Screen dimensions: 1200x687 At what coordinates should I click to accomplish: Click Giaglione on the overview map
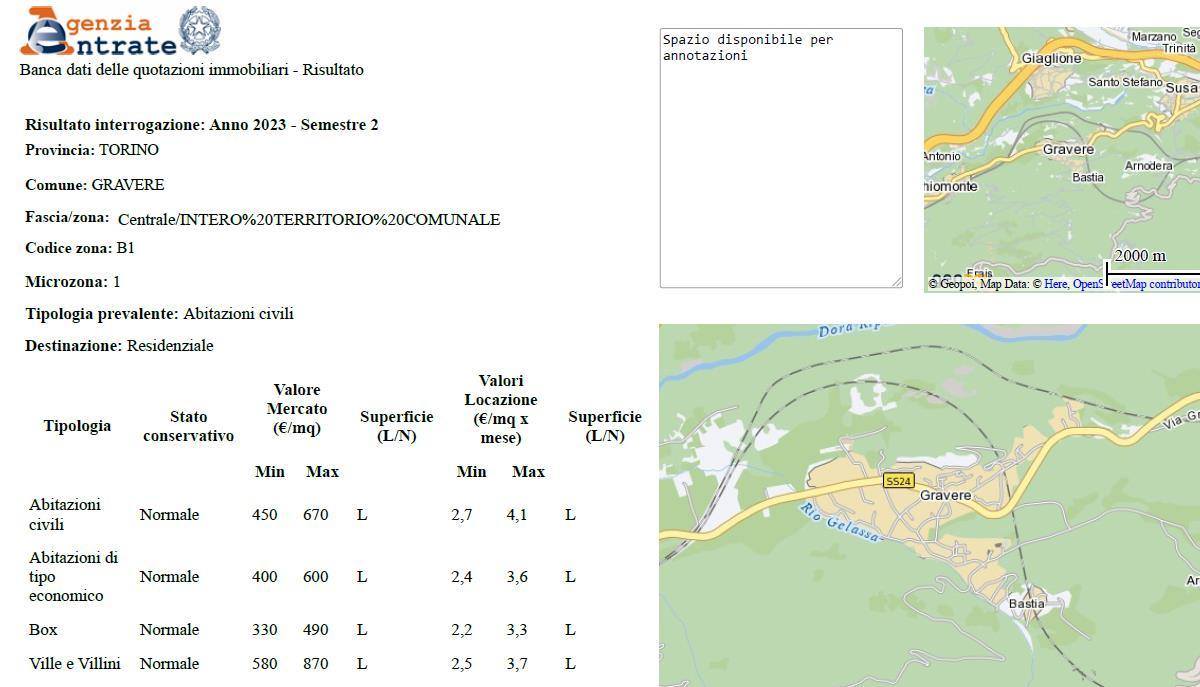1051,59
